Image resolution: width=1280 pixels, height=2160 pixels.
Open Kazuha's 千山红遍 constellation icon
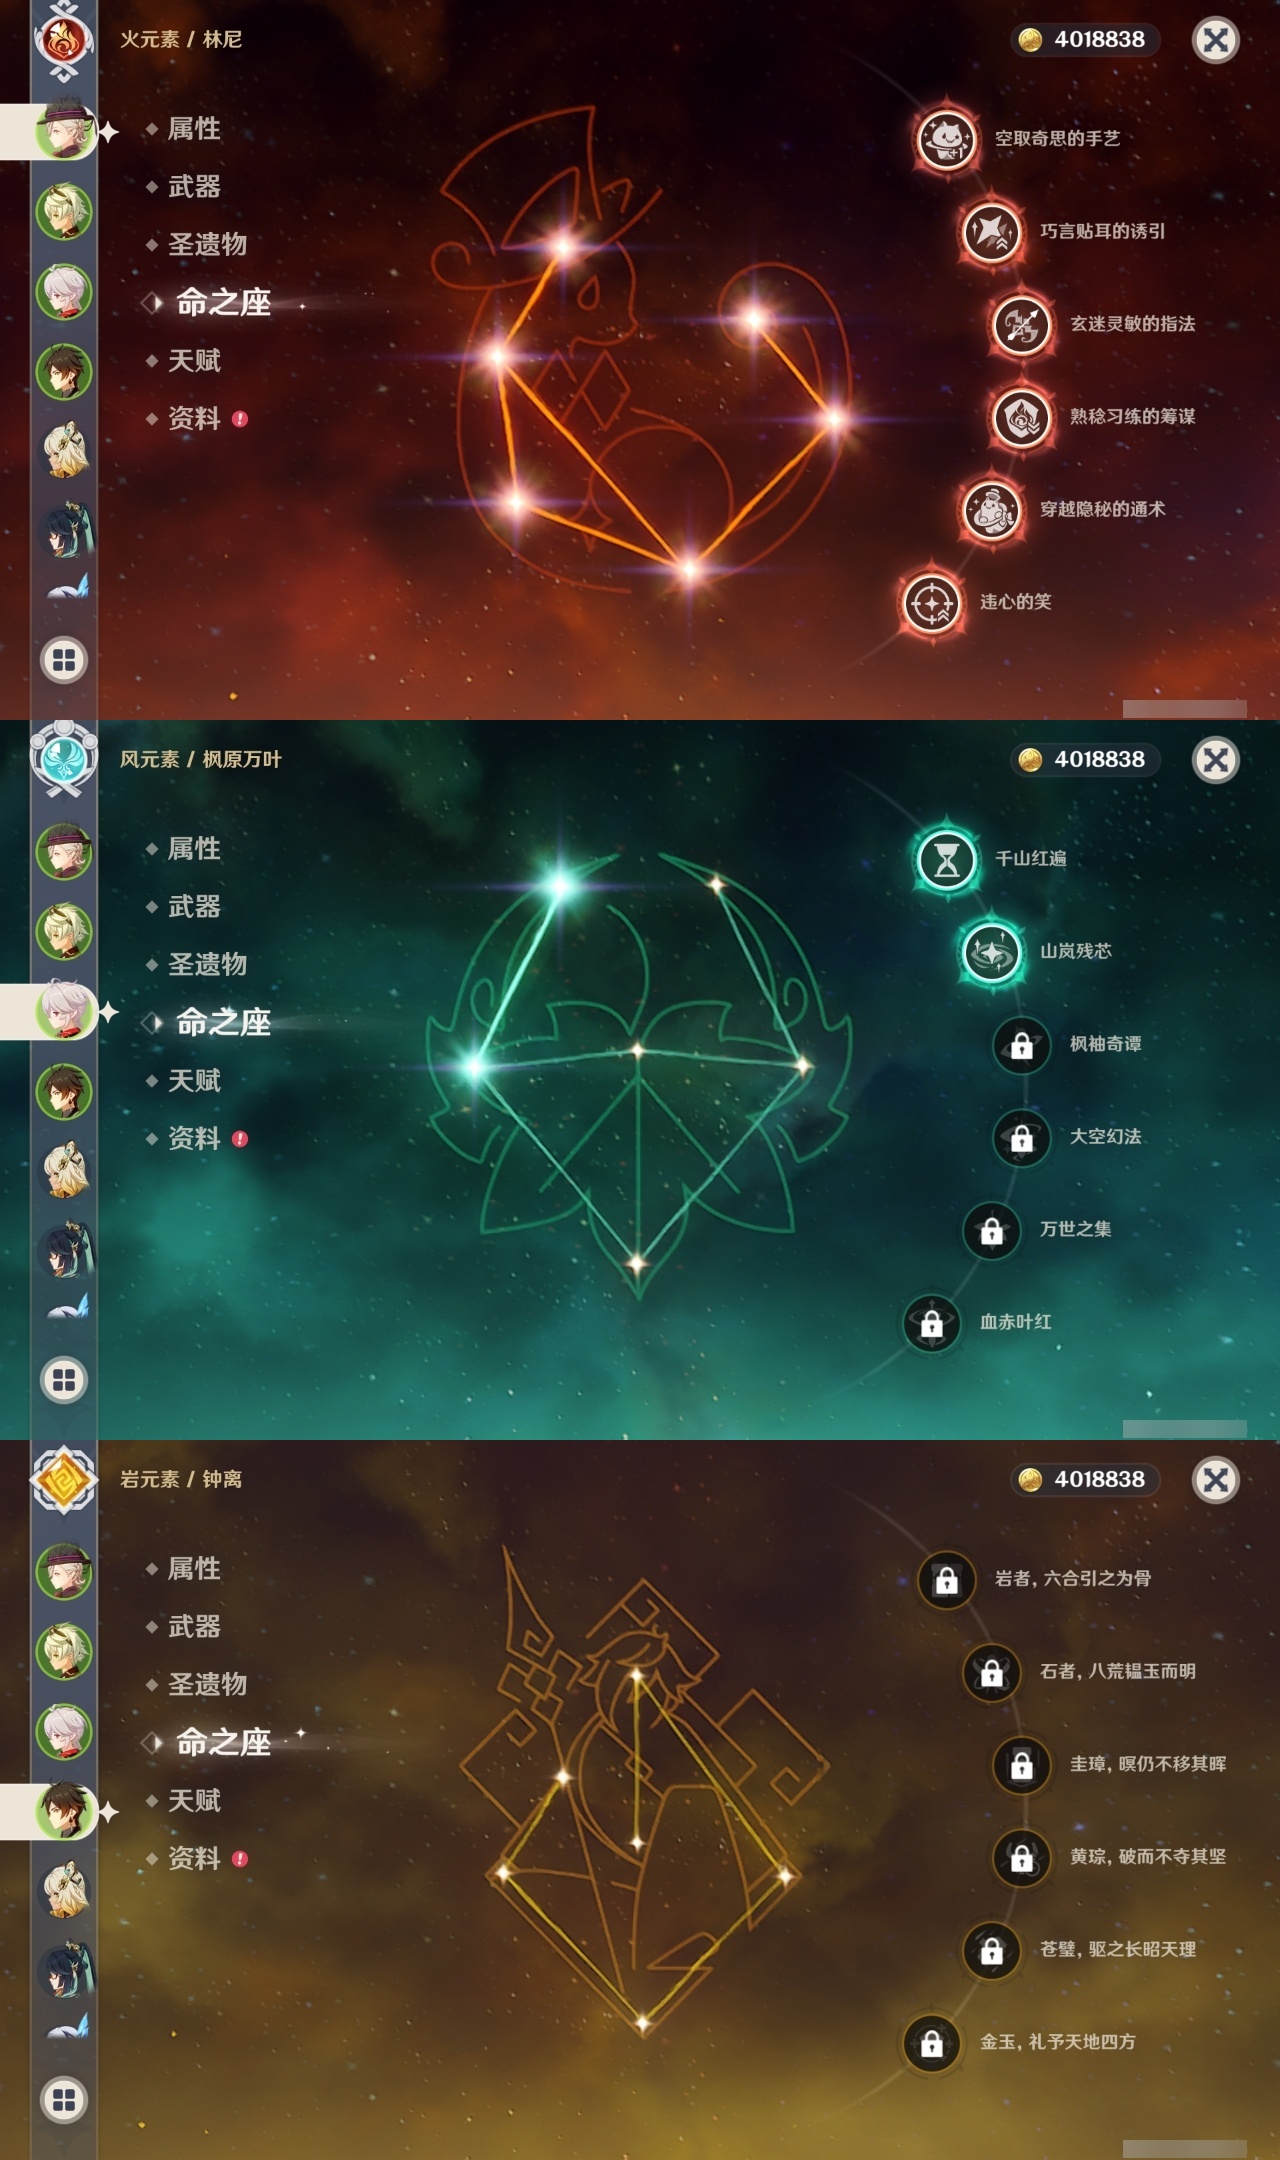(x=946, y=859)
